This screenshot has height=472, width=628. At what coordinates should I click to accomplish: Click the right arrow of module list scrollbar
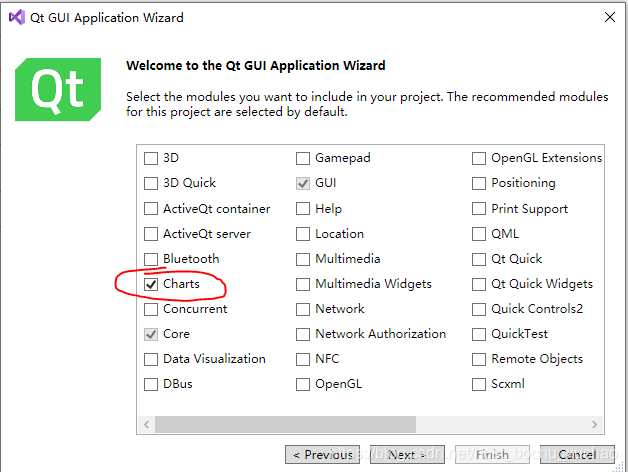click(594, 424)
